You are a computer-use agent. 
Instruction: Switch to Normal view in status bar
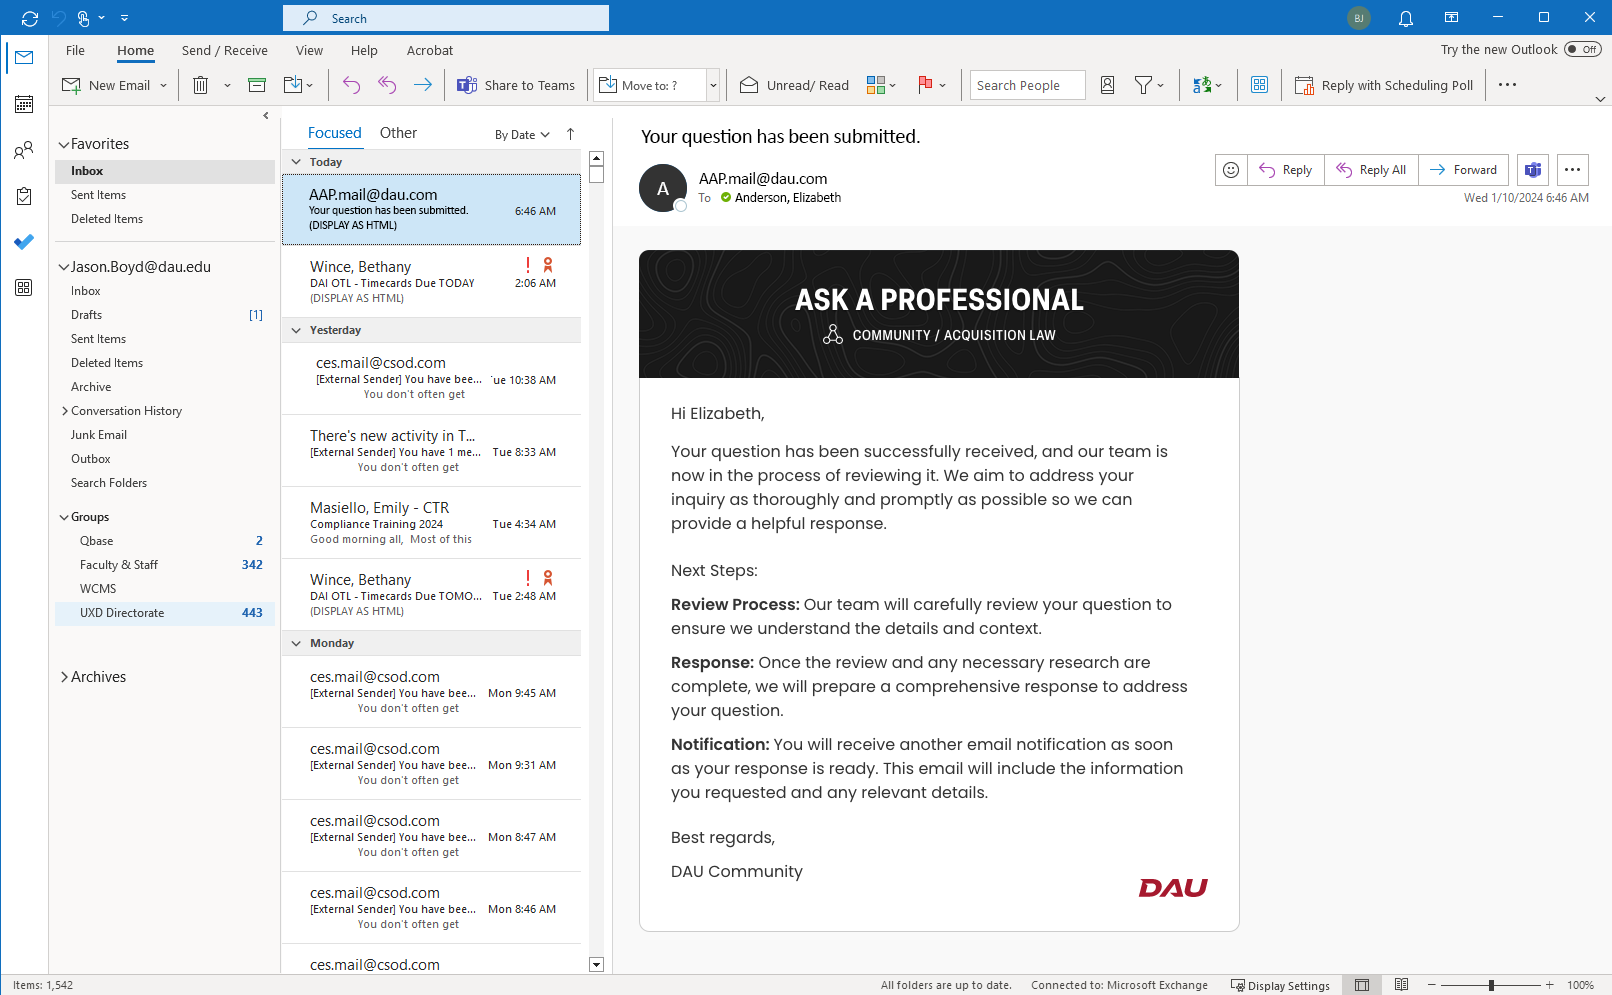(1362, 985)
